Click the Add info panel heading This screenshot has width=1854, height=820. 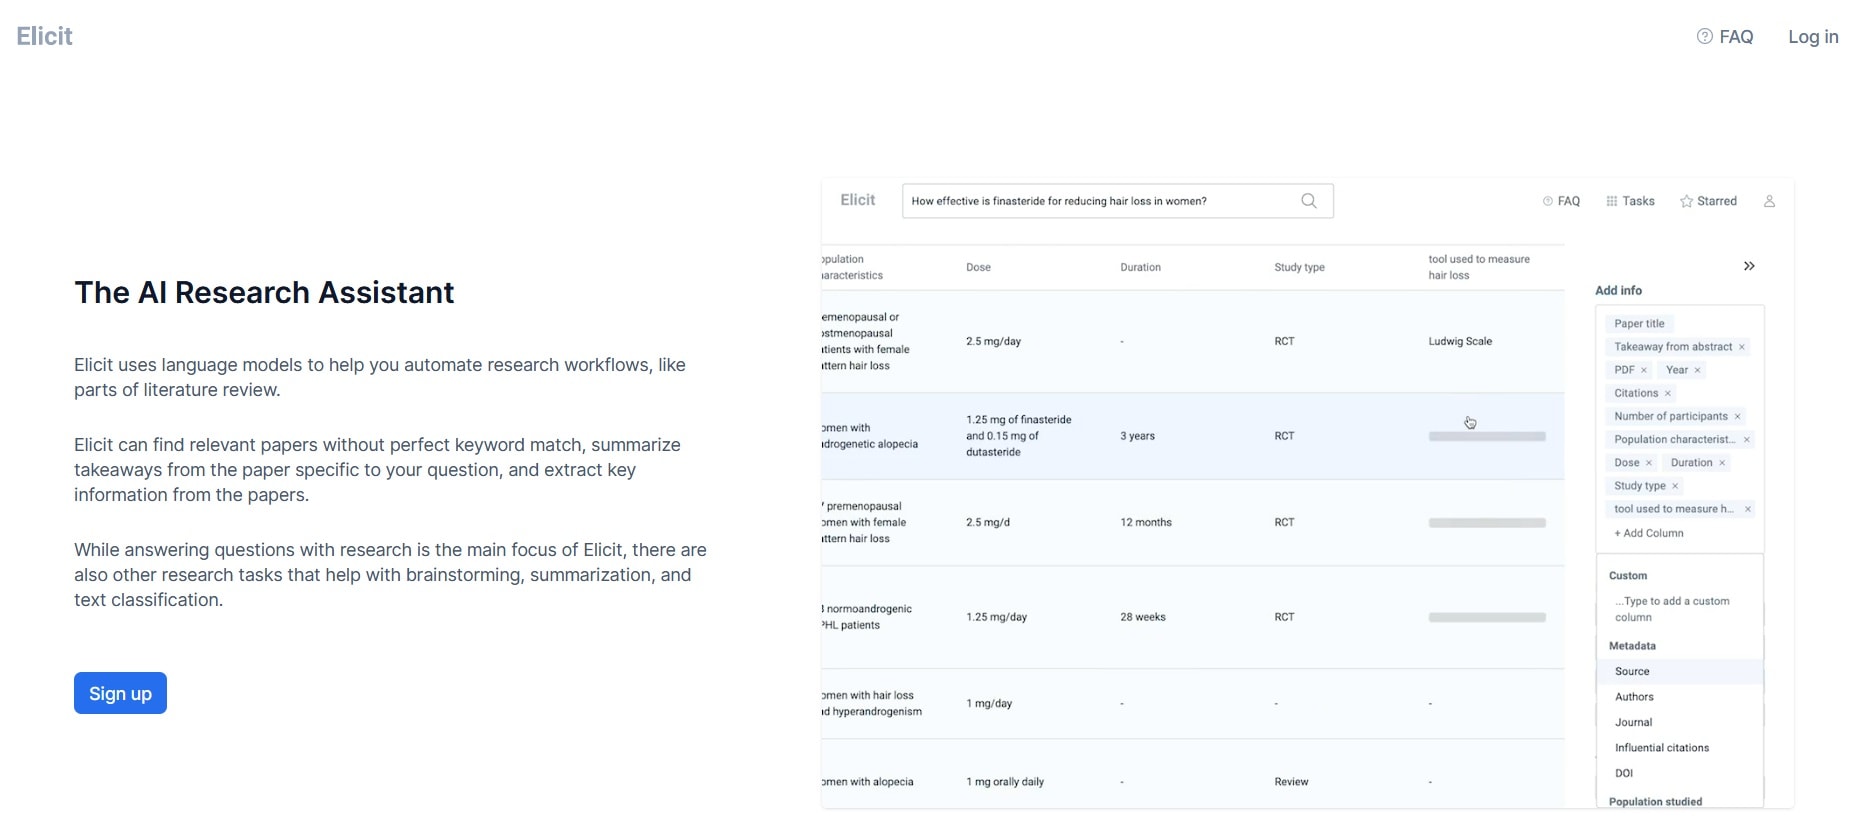[1618, 291]
